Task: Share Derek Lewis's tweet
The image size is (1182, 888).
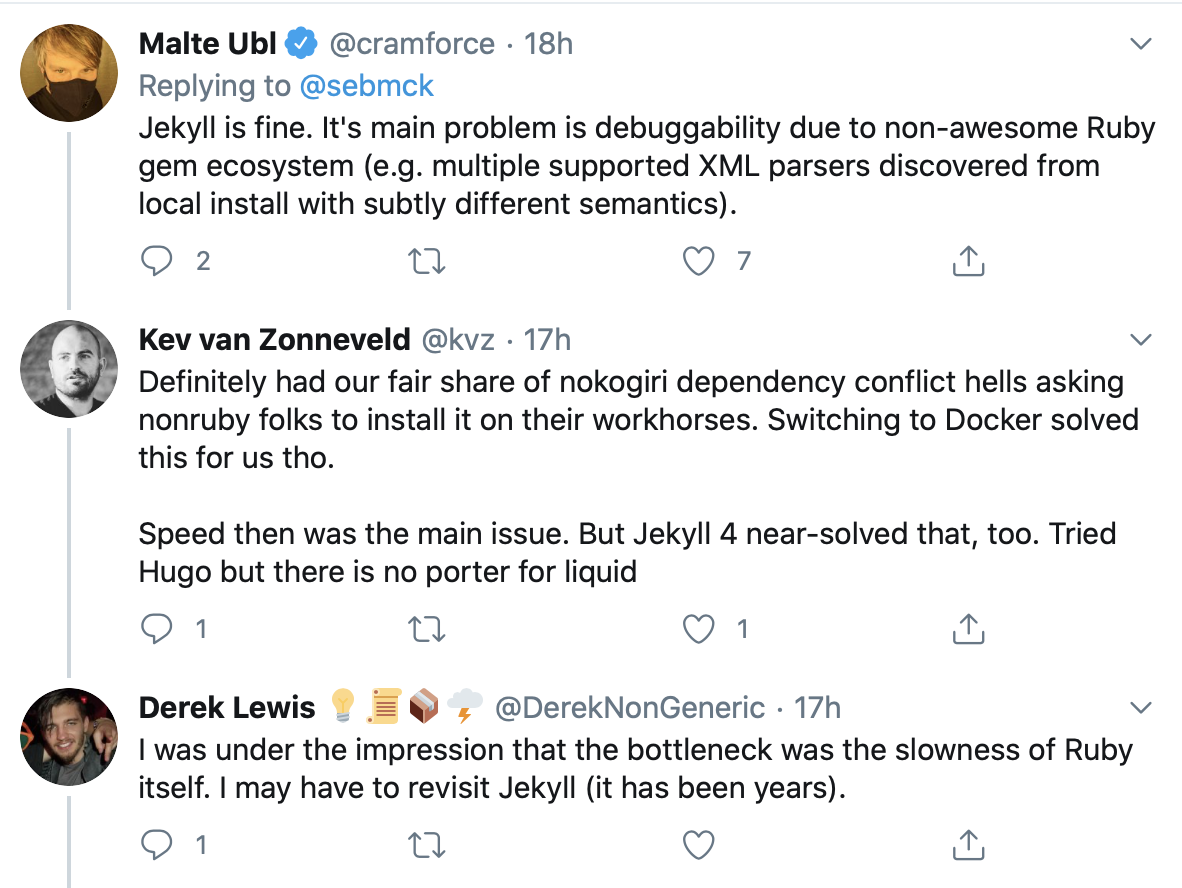Action: 967,844
